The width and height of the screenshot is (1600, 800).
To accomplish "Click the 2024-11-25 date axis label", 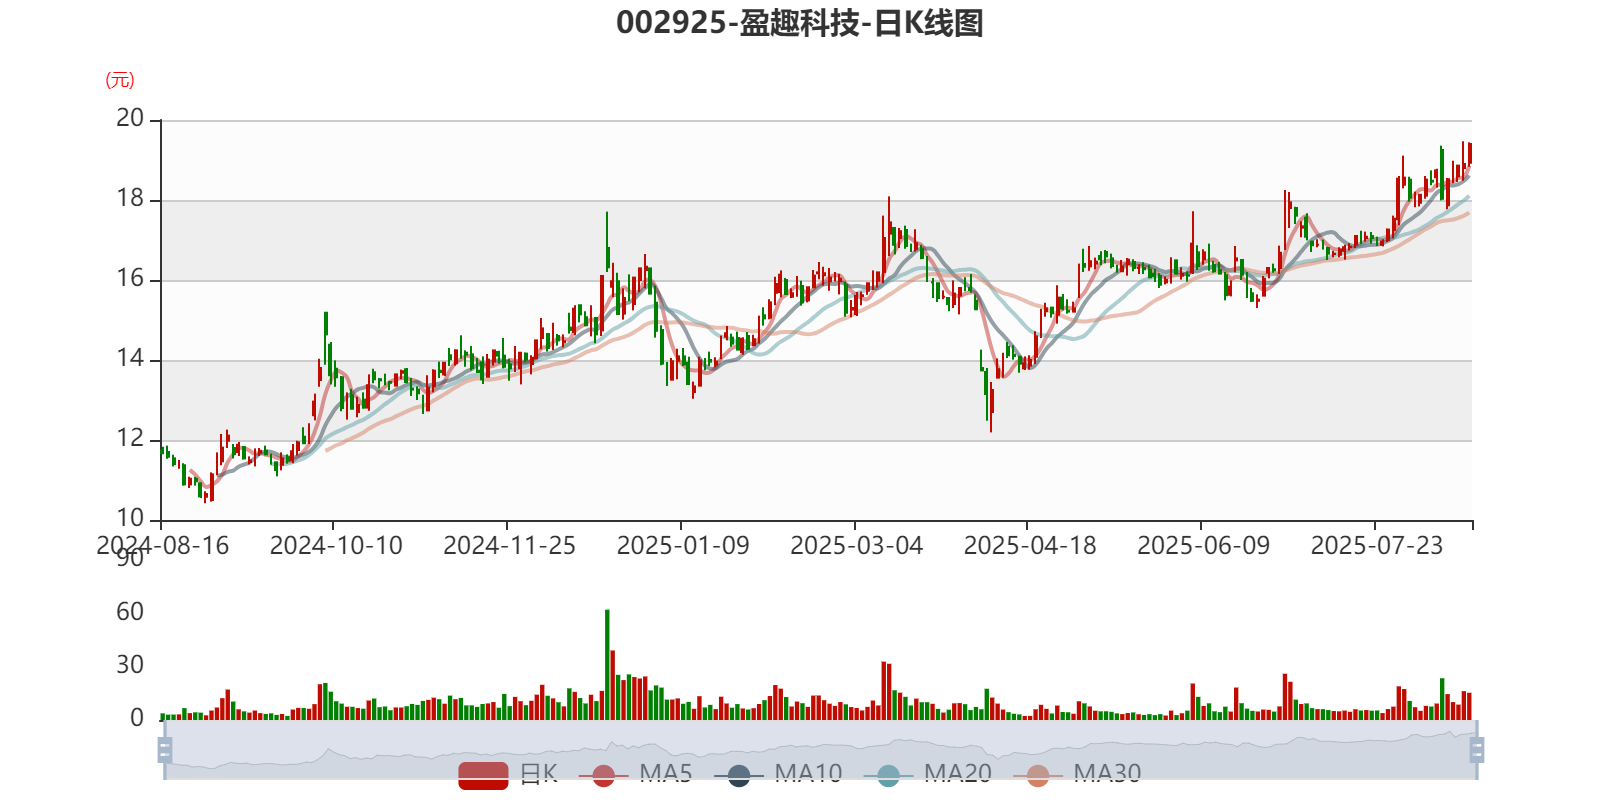I will coord(509,545).
